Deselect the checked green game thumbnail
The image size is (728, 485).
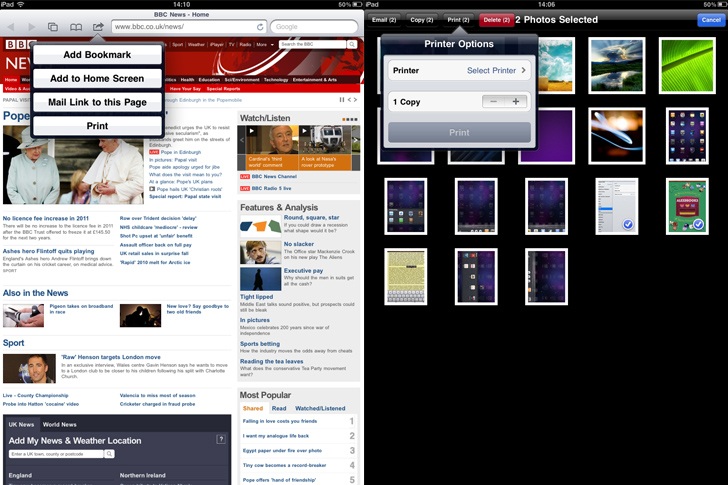(687, 206)
